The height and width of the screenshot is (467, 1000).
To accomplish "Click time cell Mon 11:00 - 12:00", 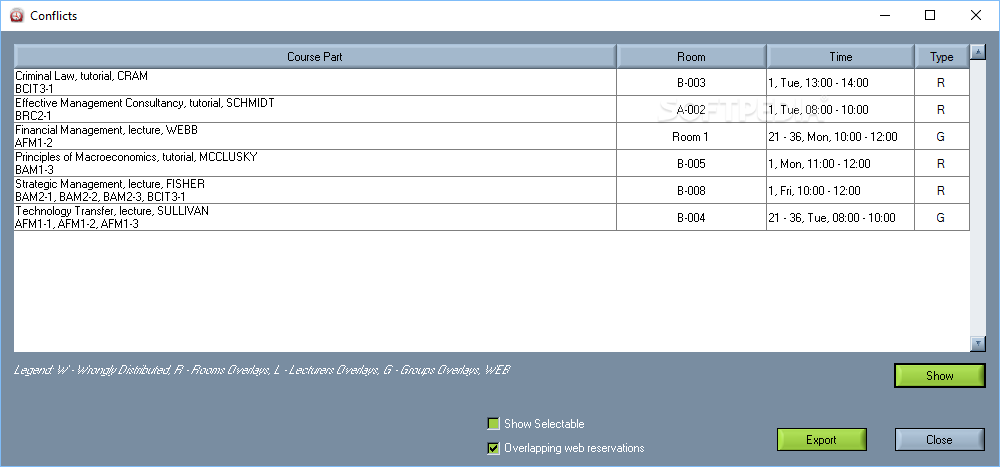I will [x=841, y=164].
